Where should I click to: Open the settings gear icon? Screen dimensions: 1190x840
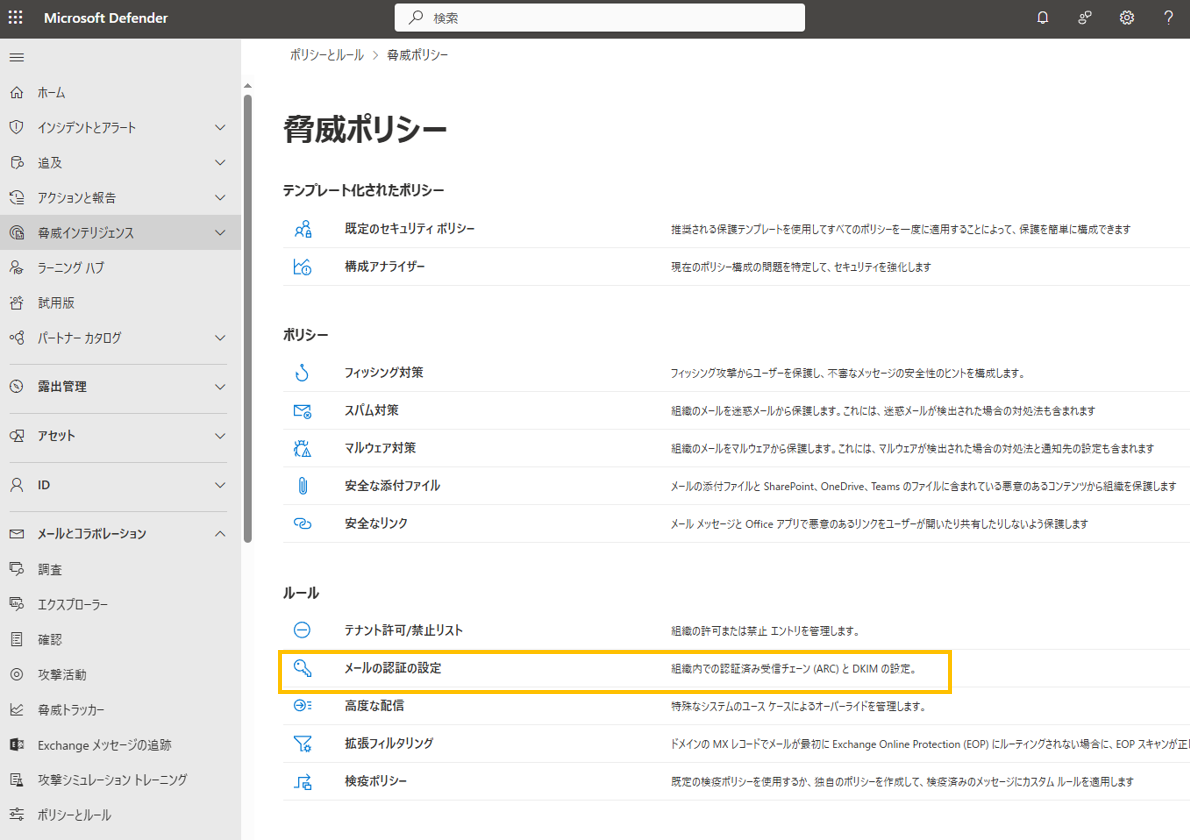(x=1127, y=17)
